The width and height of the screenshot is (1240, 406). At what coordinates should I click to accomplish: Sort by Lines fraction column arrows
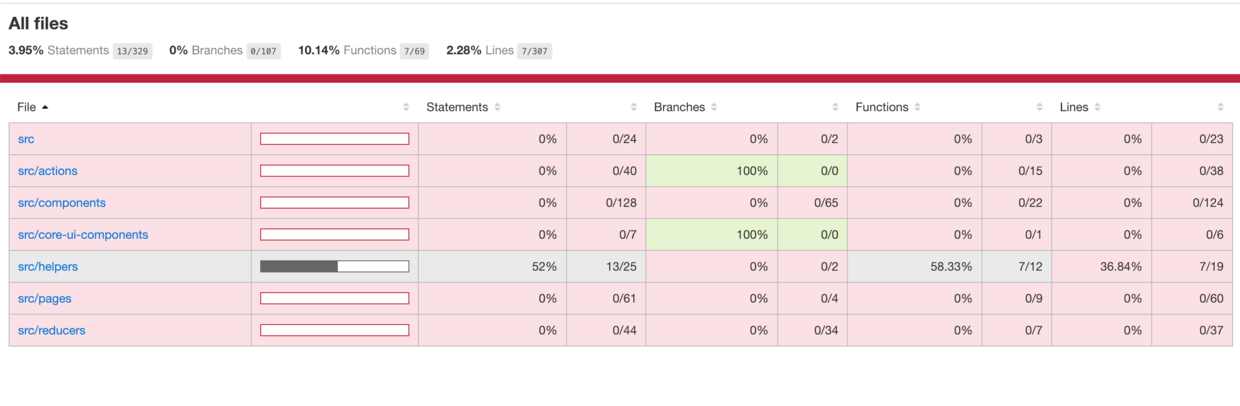click(1220, 107)
